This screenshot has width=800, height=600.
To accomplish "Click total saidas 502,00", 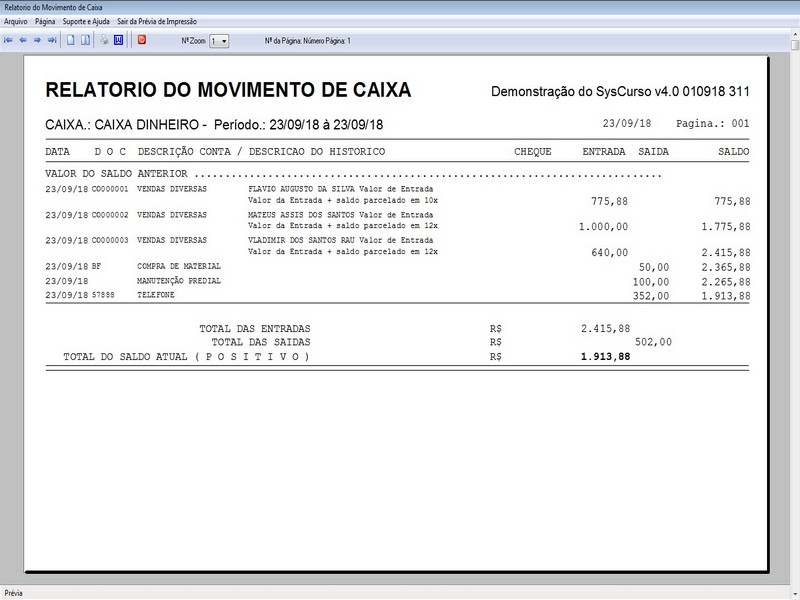I will pos(654,342).
